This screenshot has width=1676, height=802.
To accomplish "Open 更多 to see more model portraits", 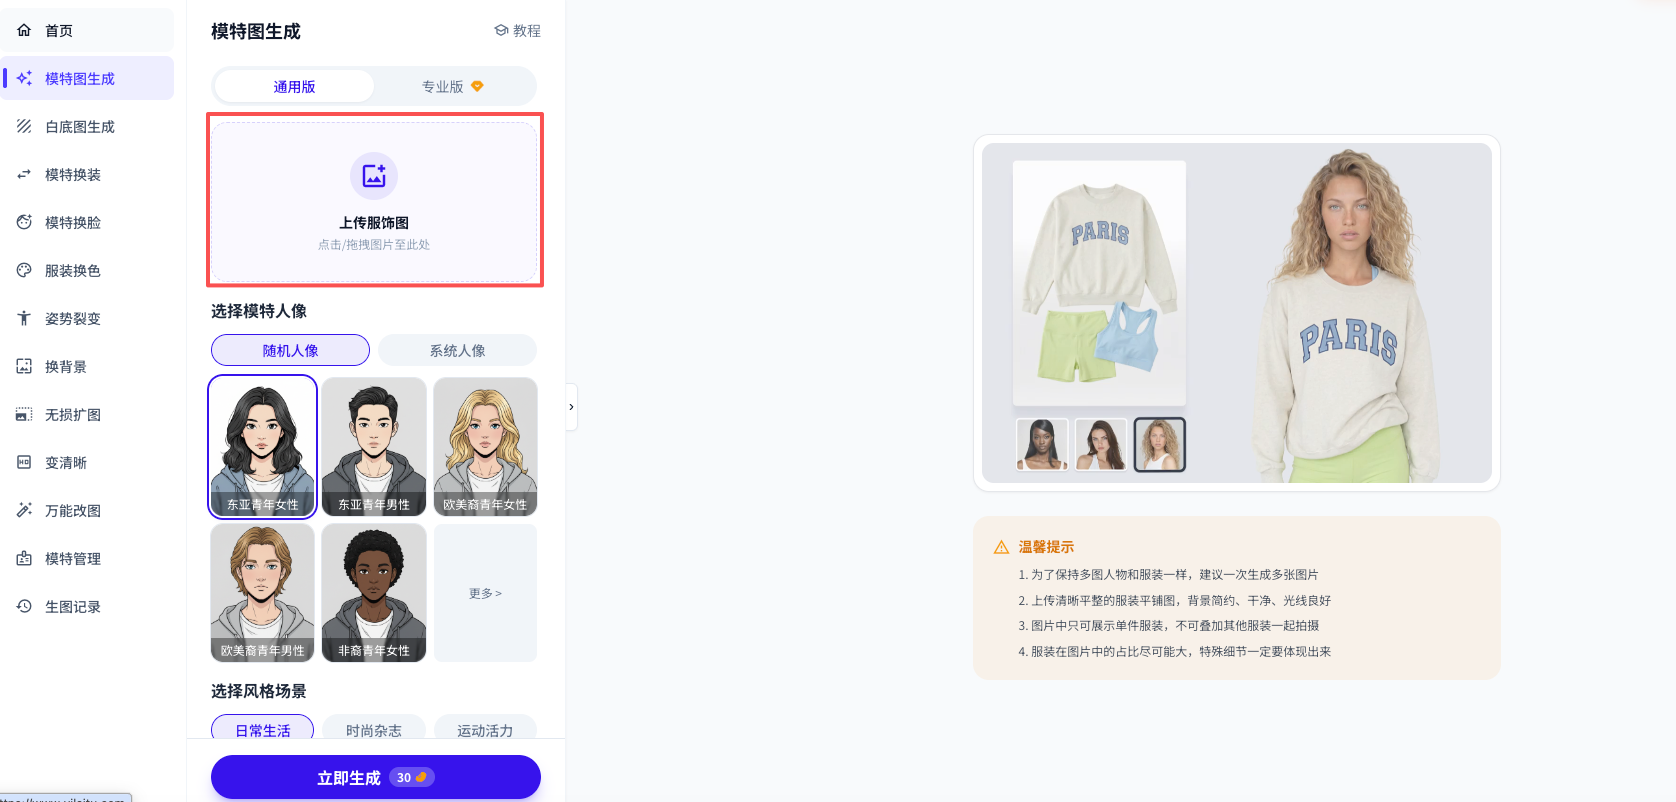I will click(485, 593).
